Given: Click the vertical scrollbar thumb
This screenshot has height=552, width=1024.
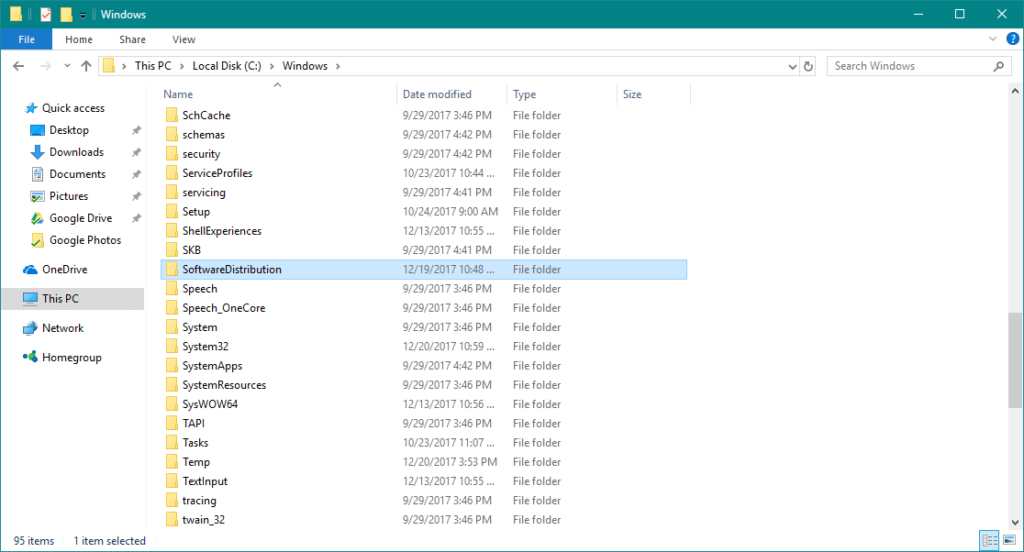Looking at the screenshot, I should 1015,361.
